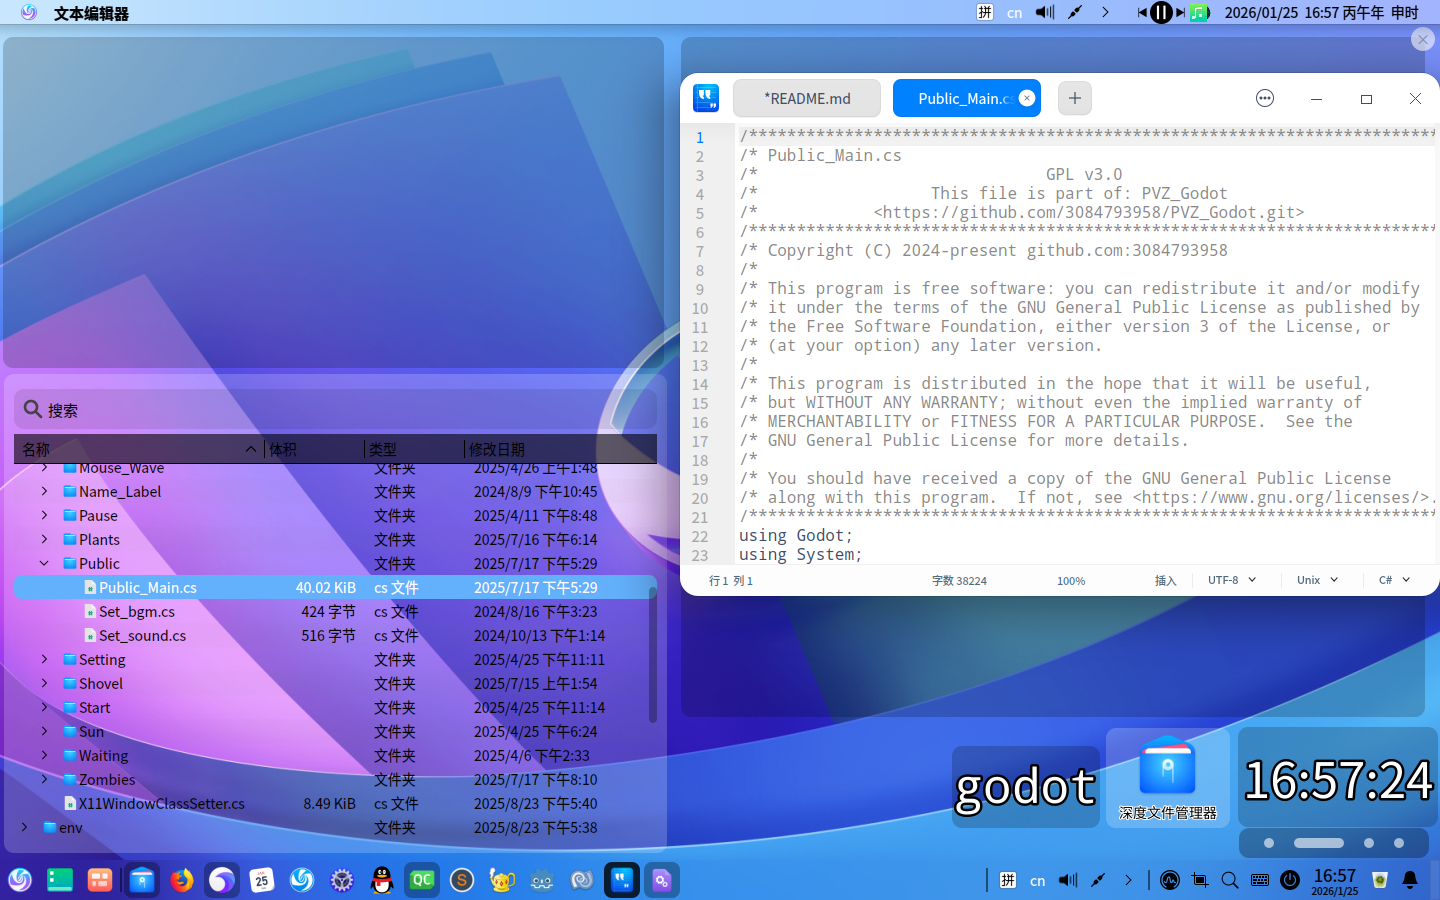Open Godot engine icon in the dock
Viewport: 1440px width, 900px height.
(x=542, y=880)
